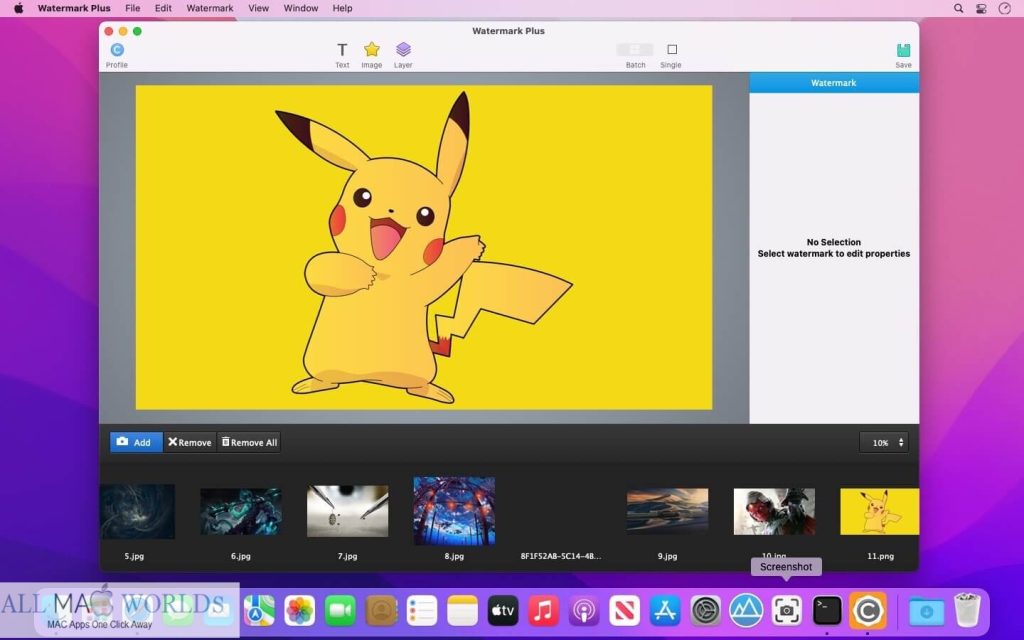Click the Remove All button
The image size is (1024, 640).
(x=249, y=442)
